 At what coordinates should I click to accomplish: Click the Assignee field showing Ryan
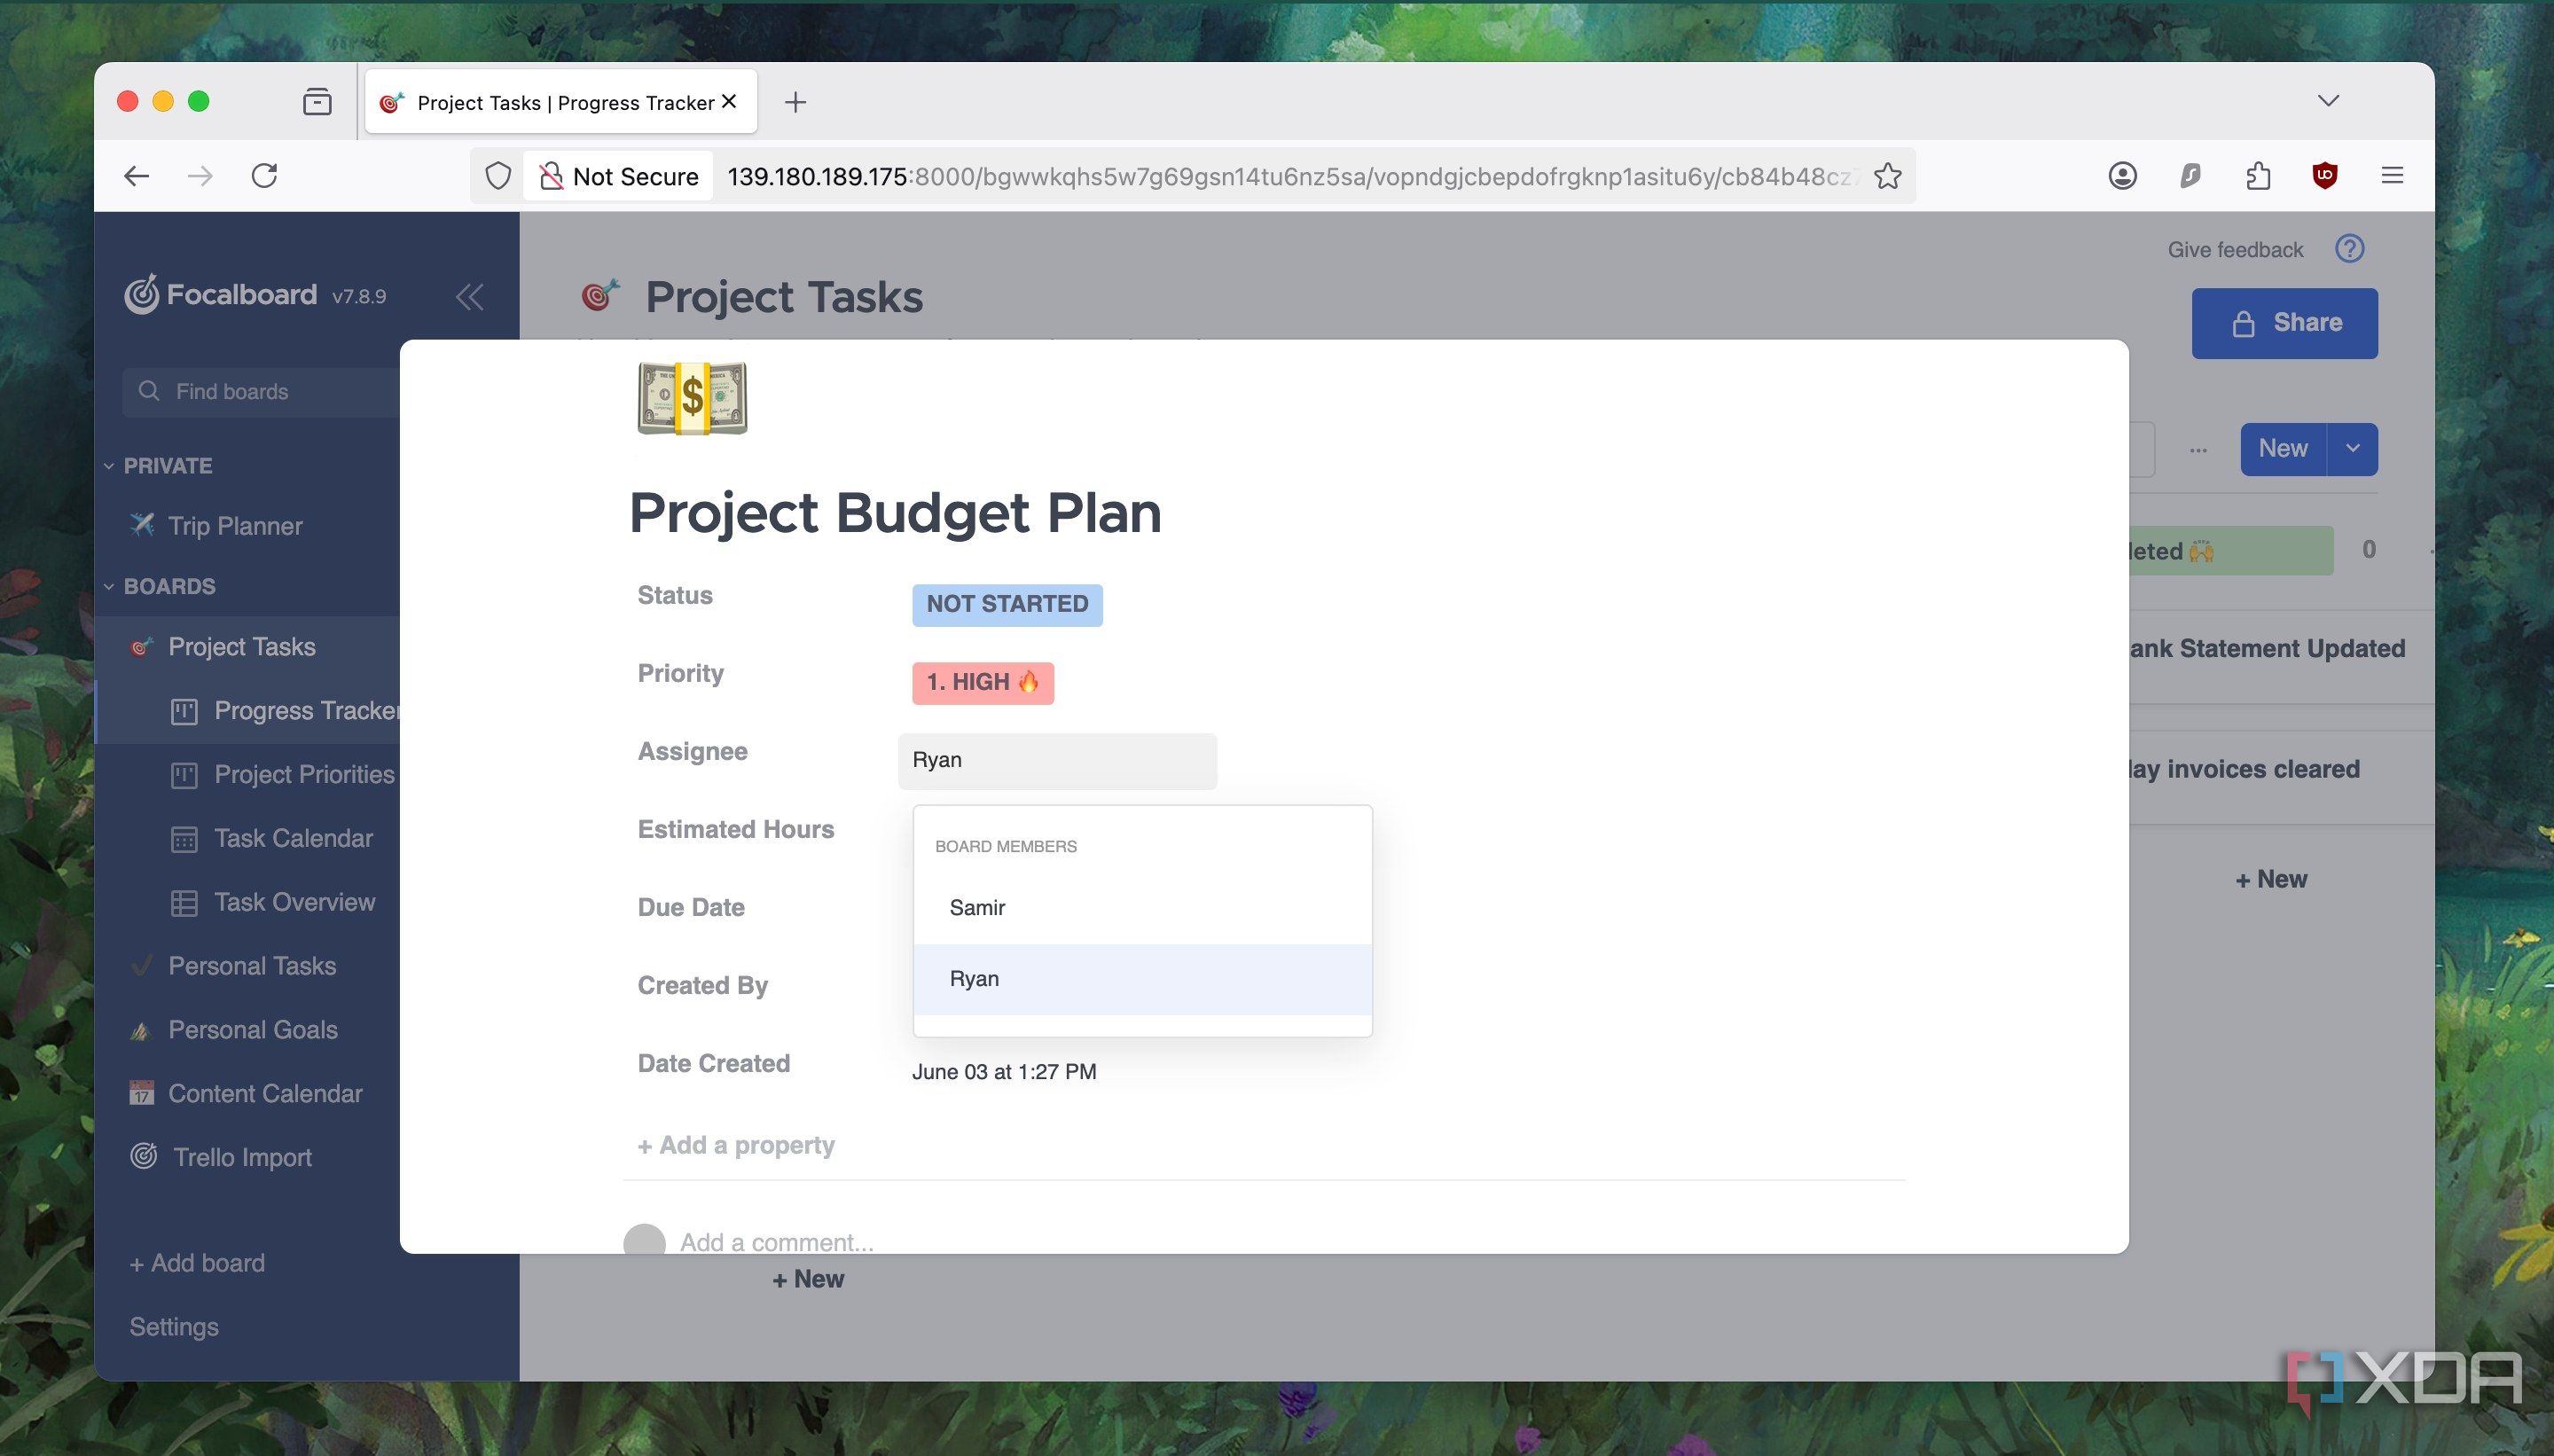click(1057, 761)
